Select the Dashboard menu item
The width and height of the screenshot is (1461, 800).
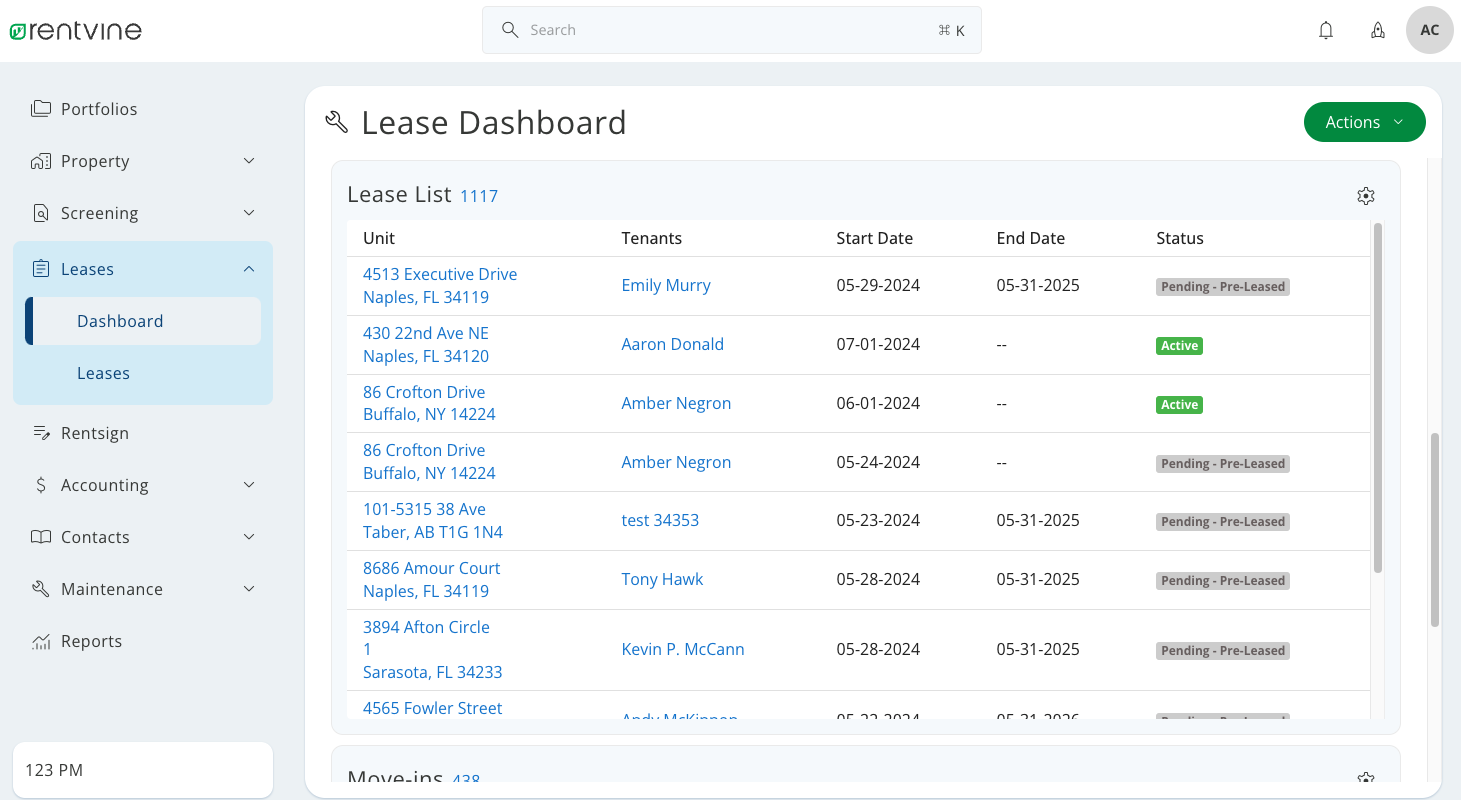[x=120, y=320]
